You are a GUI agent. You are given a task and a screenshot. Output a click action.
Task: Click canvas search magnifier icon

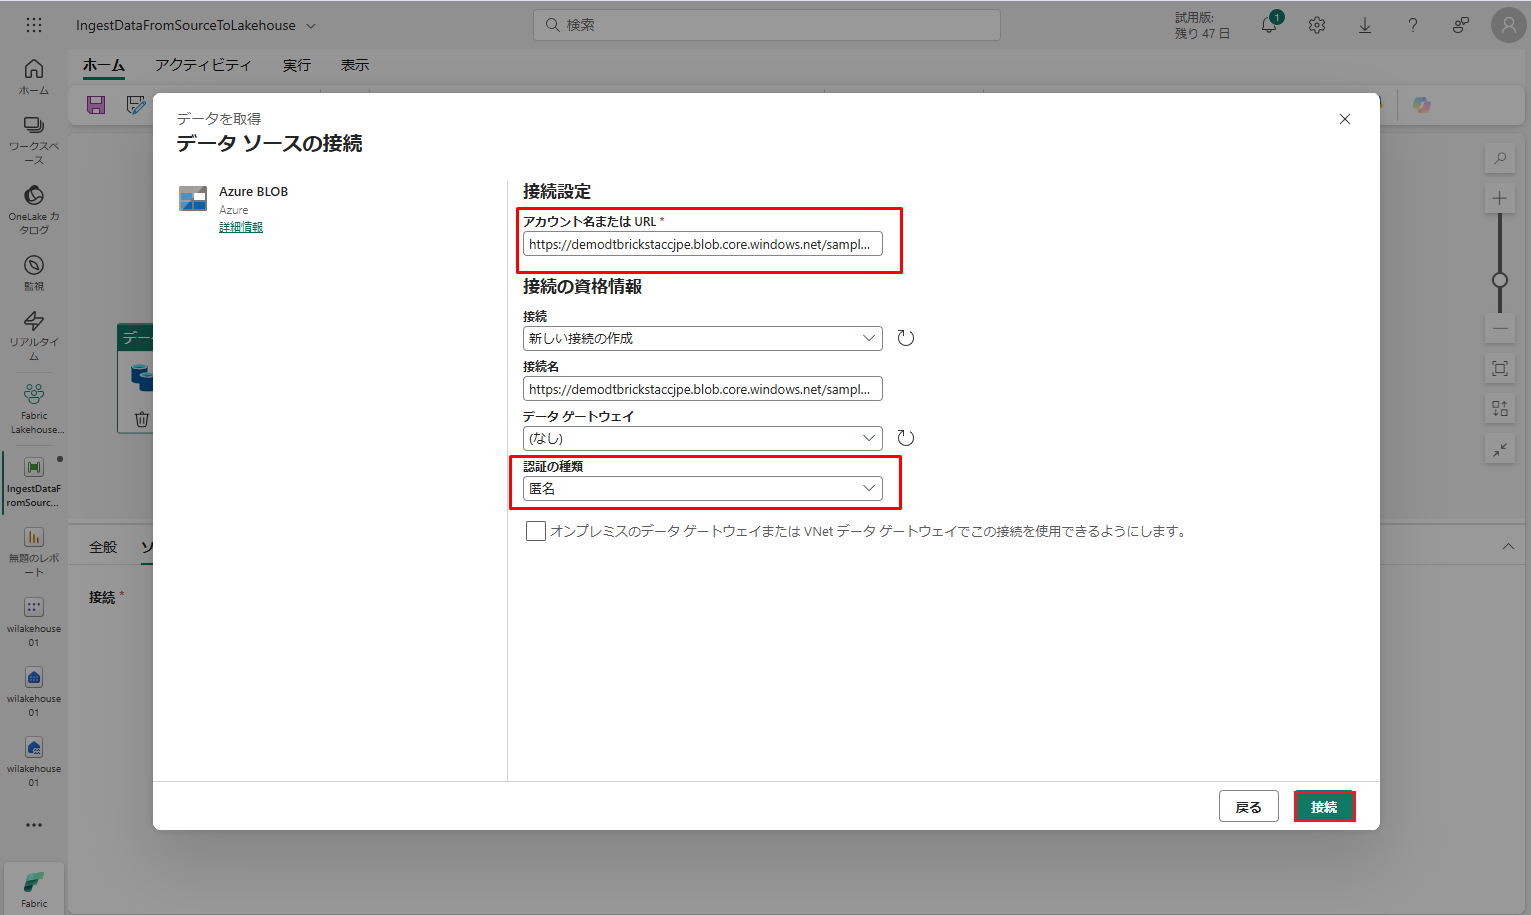pos(1500,158)
